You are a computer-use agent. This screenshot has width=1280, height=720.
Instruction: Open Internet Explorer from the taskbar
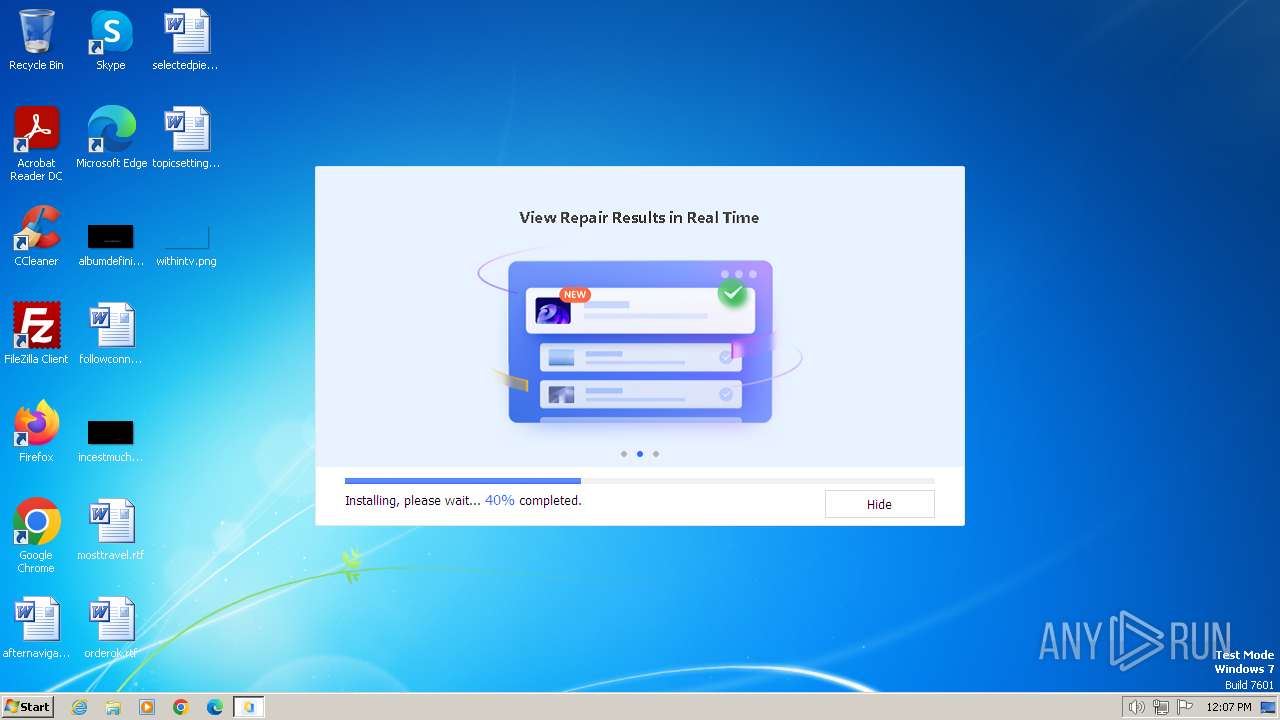tap(79, 707)
